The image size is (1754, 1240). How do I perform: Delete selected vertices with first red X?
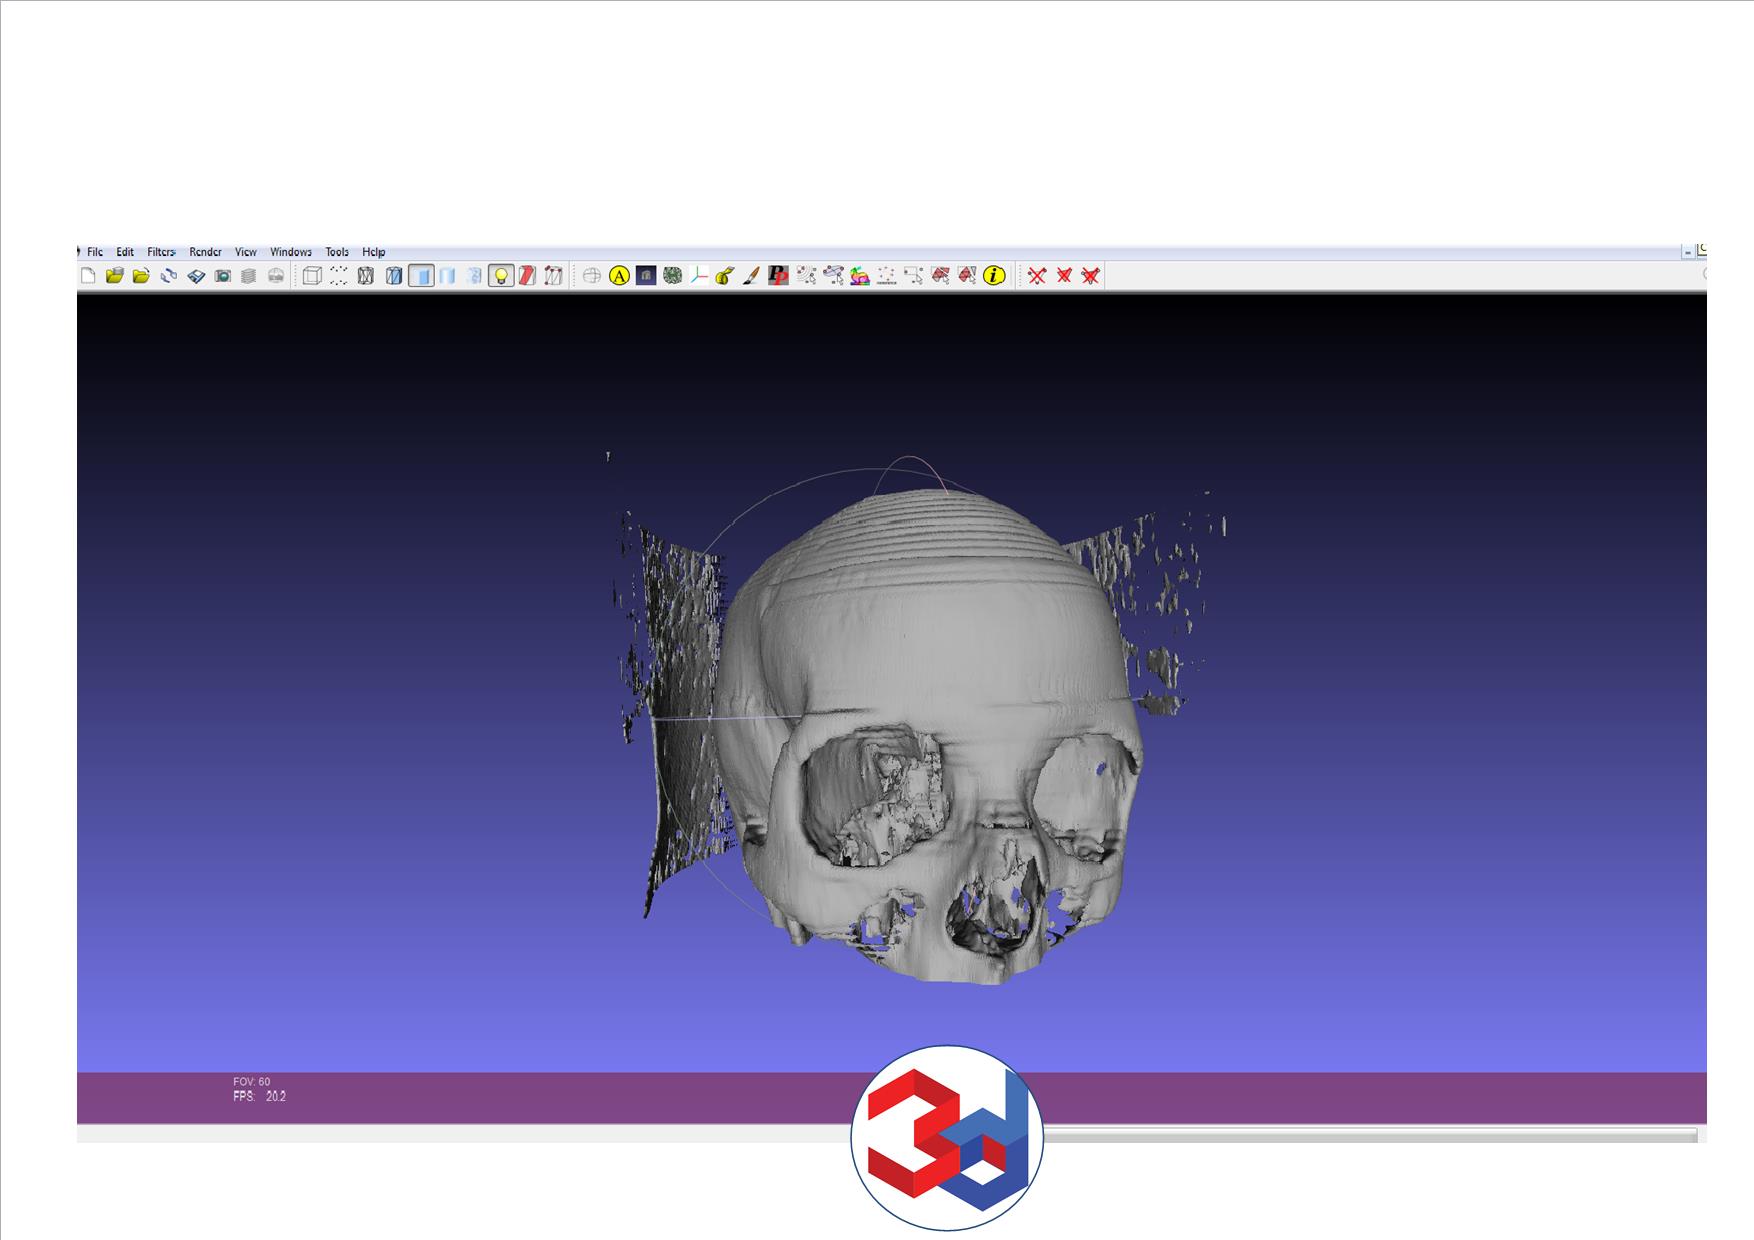click(1037, 276)
